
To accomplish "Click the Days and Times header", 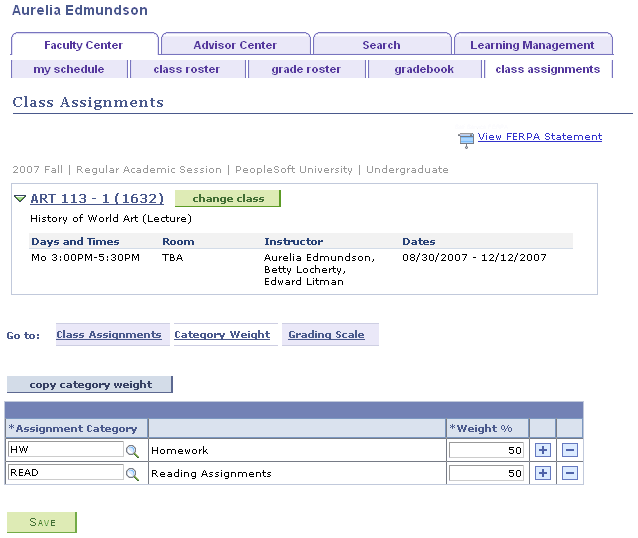I will pyautogui.click(x=75, y=242).
